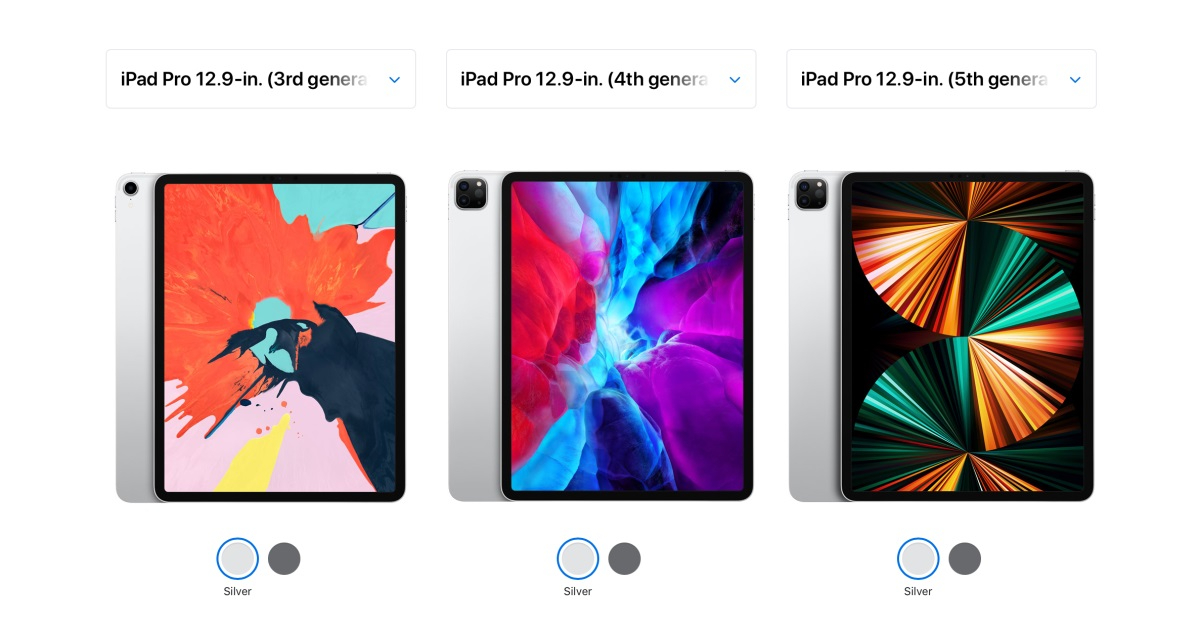Select Silver color for 3rd generation iPad
This screenshot has height=628, width=1200.
238,558
